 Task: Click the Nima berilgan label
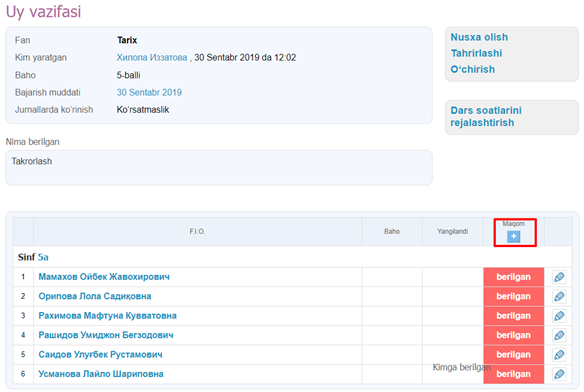(x=32, y=142)
